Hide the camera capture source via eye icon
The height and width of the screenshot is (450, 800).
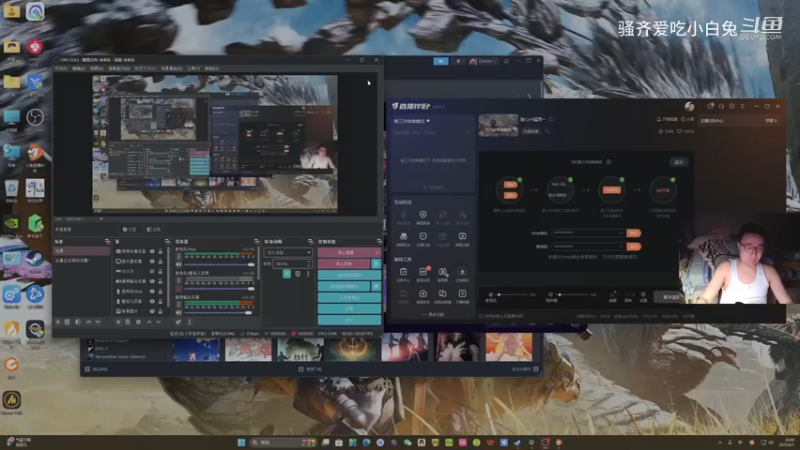(x=152, y=252)
